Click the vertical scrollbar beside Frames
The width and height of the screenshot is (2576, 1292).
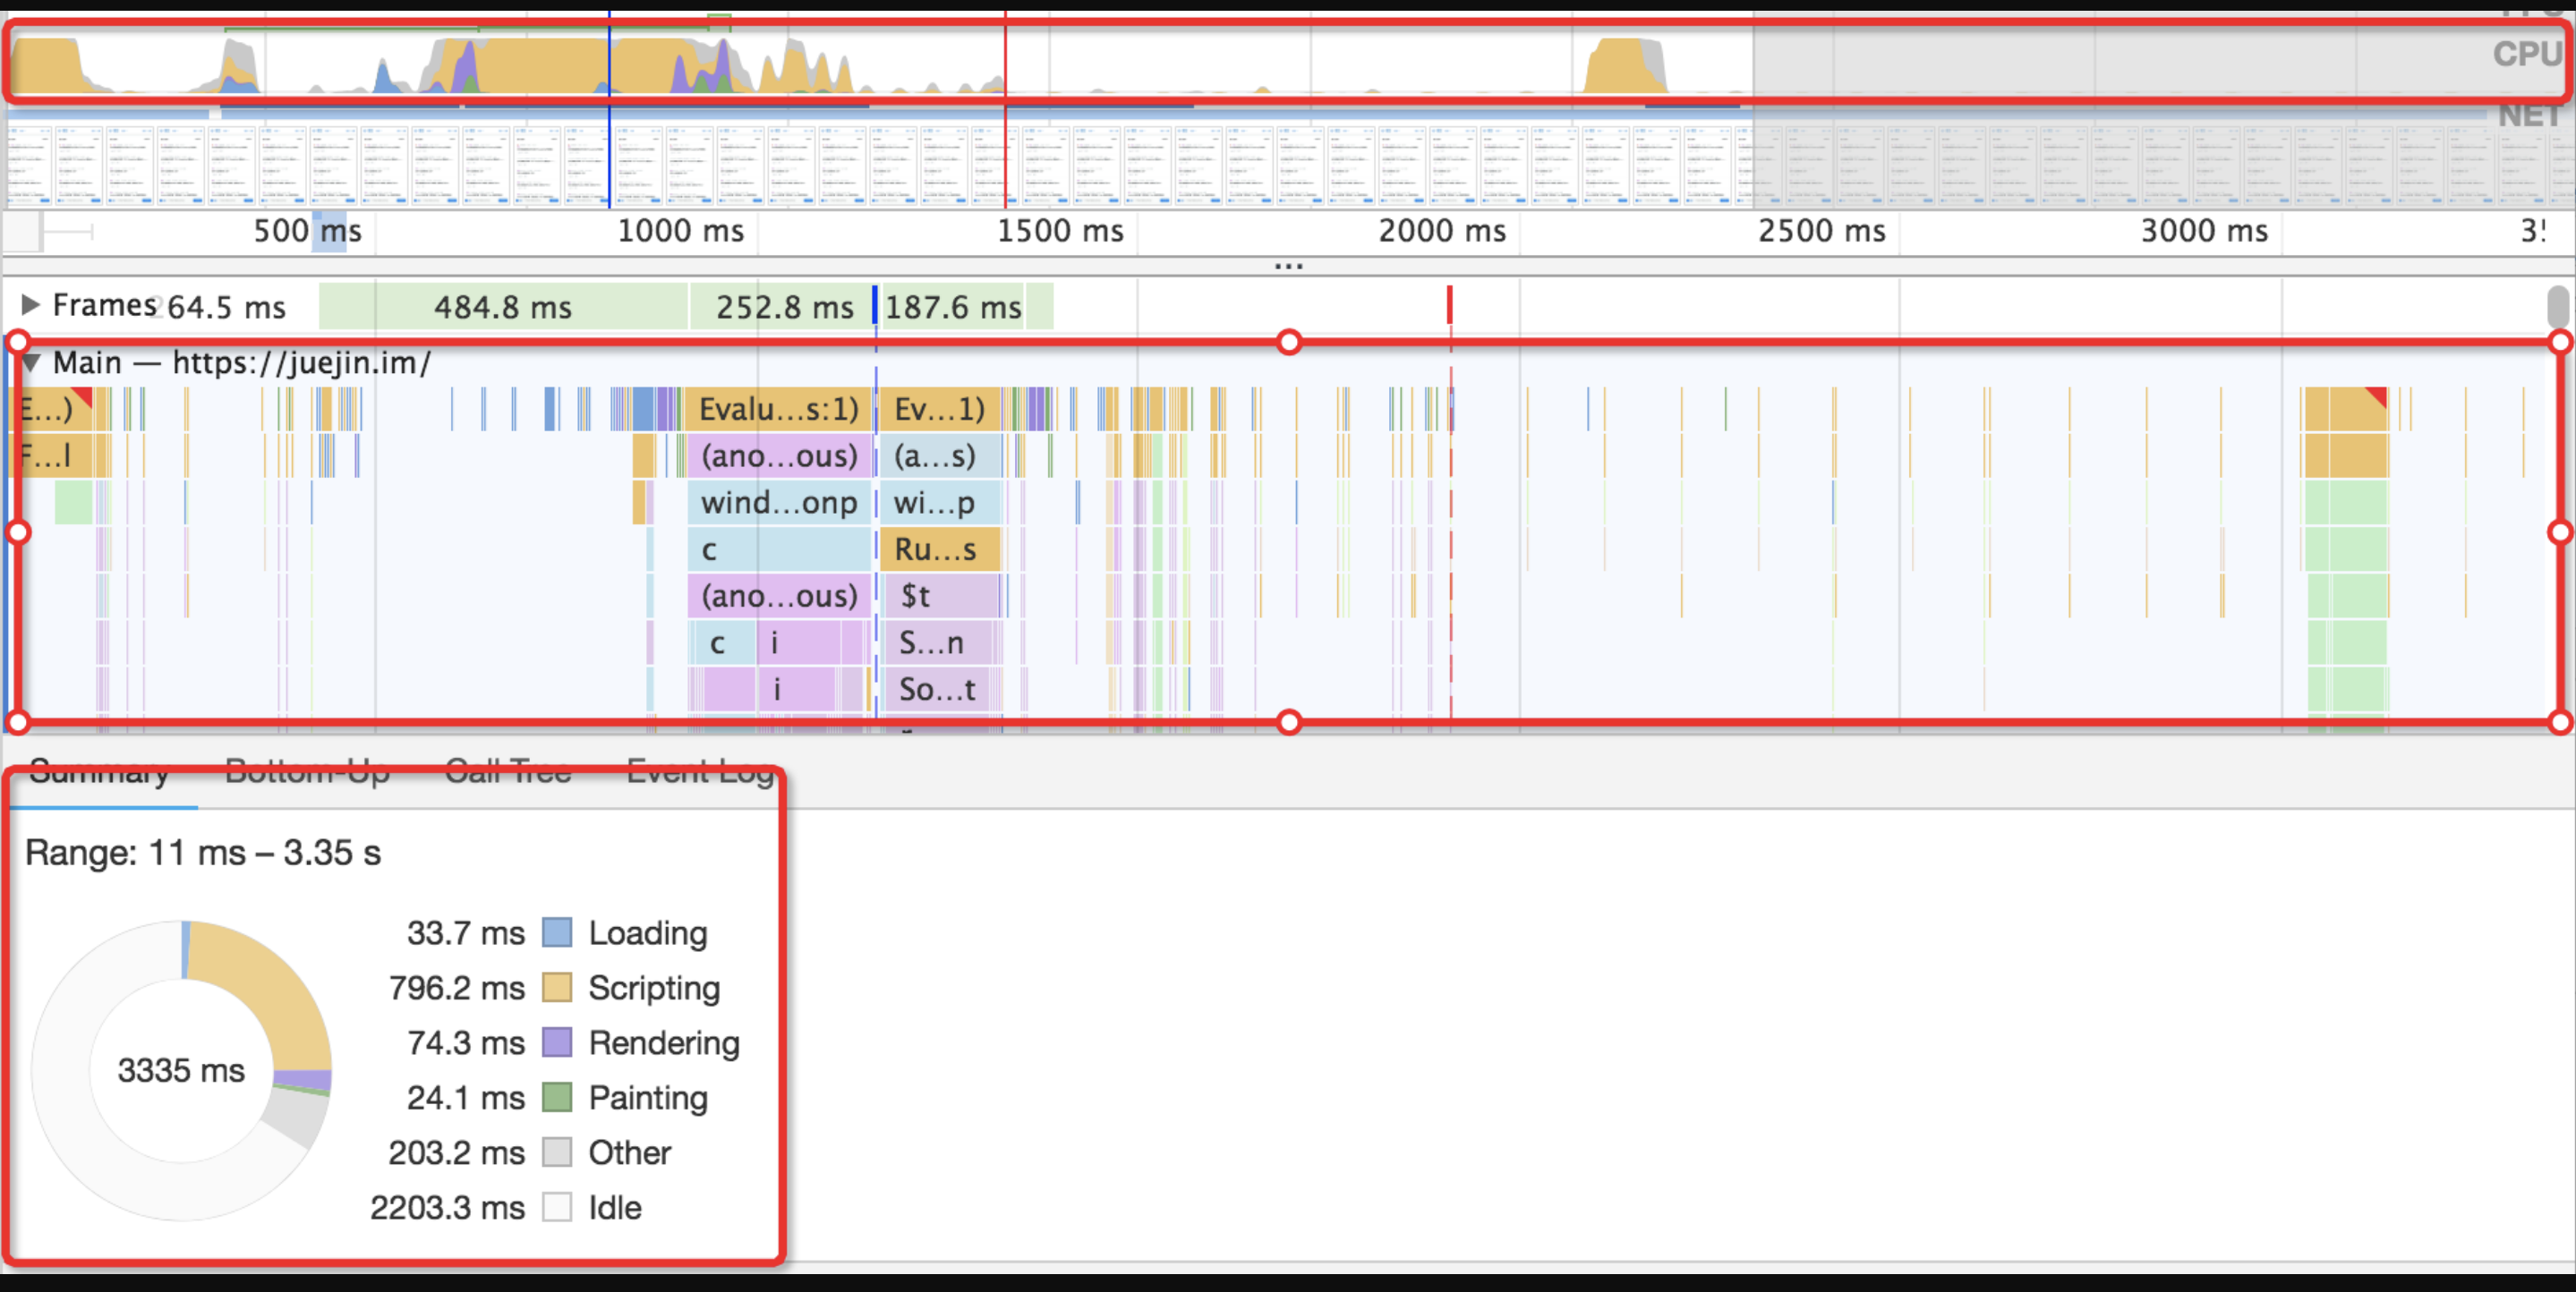(2557, 307)
